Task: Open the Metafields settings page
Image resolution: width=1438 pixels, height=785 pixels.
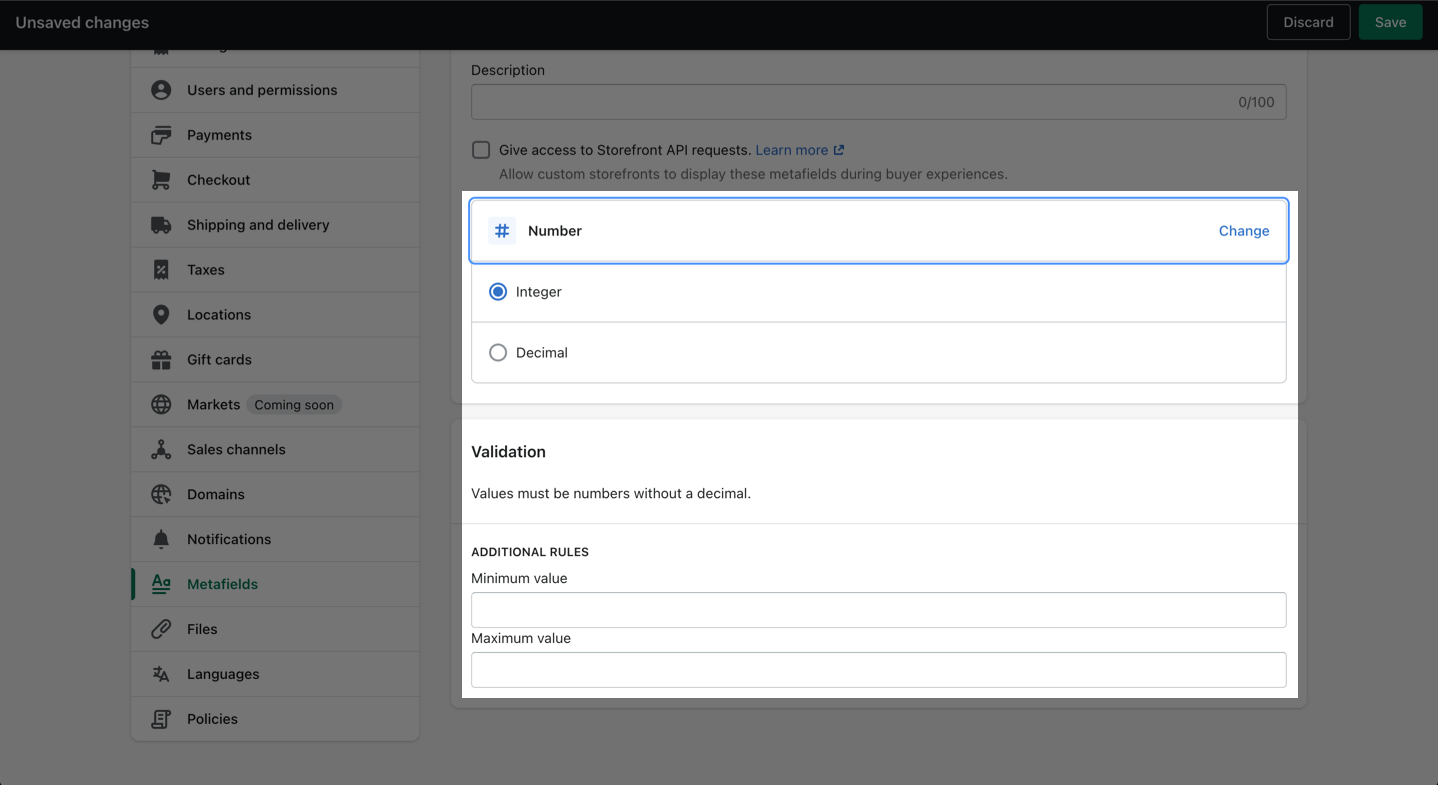Action: (x=275, y=584)
